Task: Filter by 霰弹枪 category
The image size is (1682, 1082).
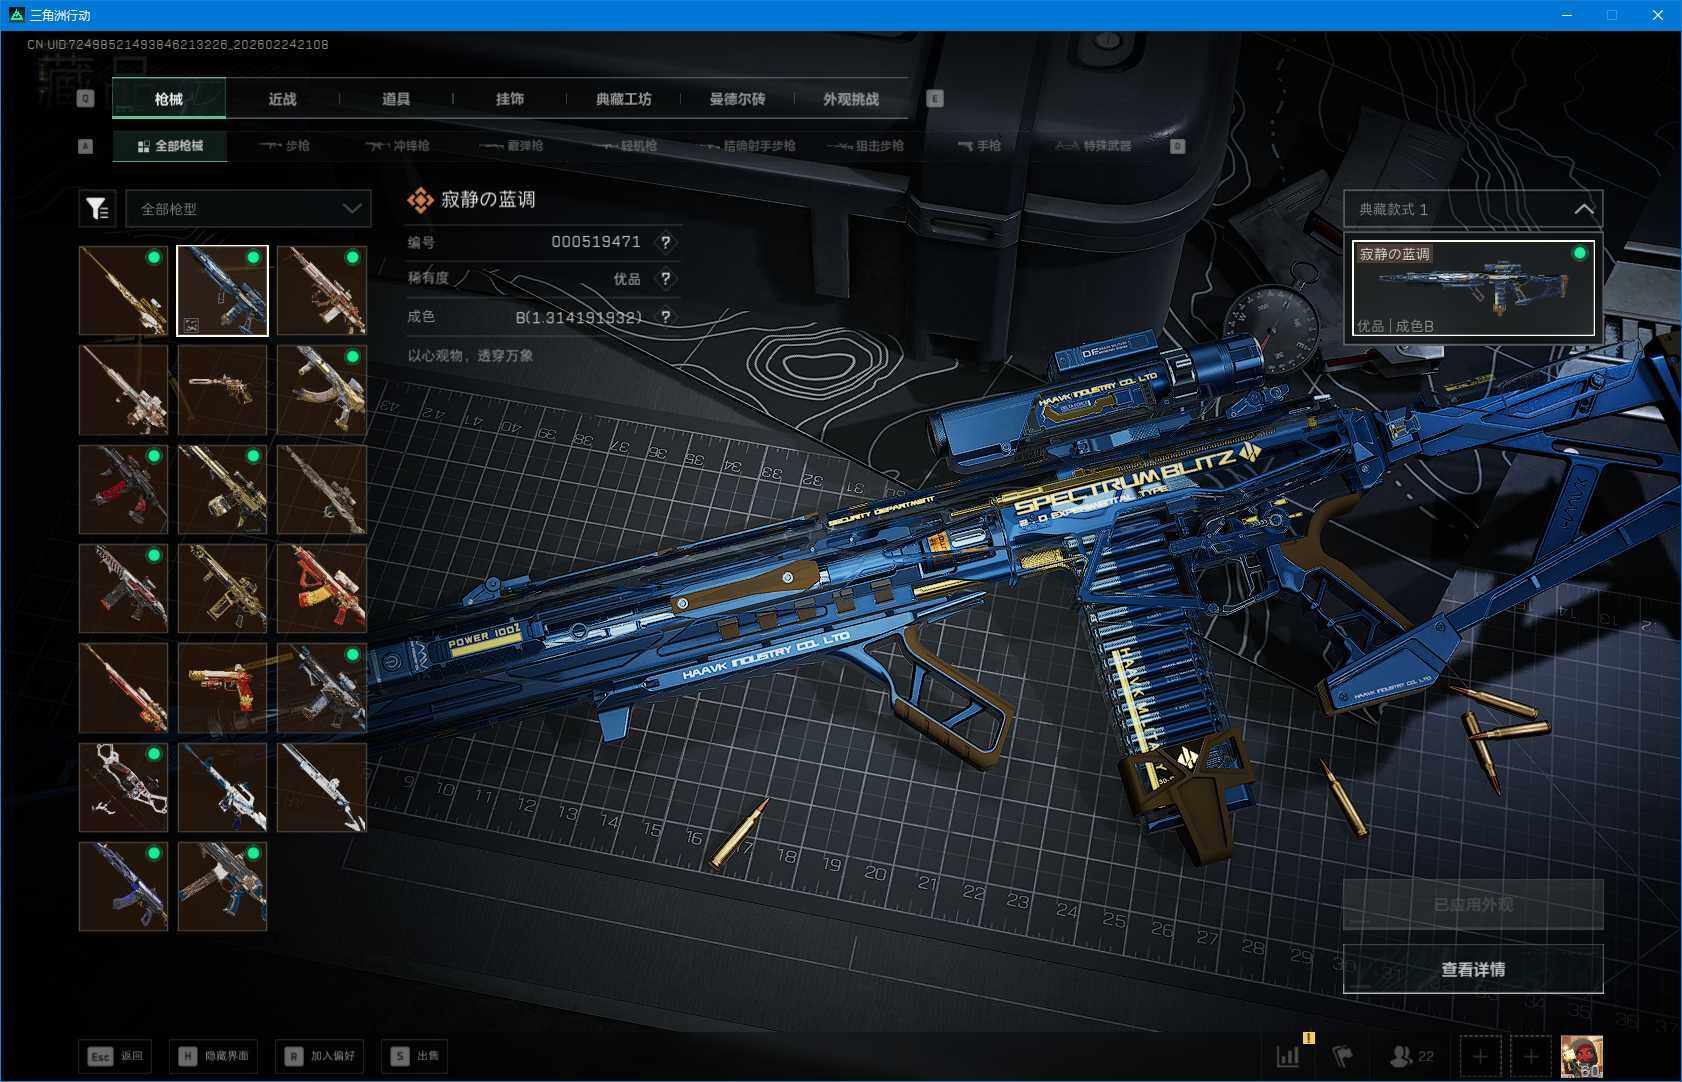Action: [x=511, y=146]
